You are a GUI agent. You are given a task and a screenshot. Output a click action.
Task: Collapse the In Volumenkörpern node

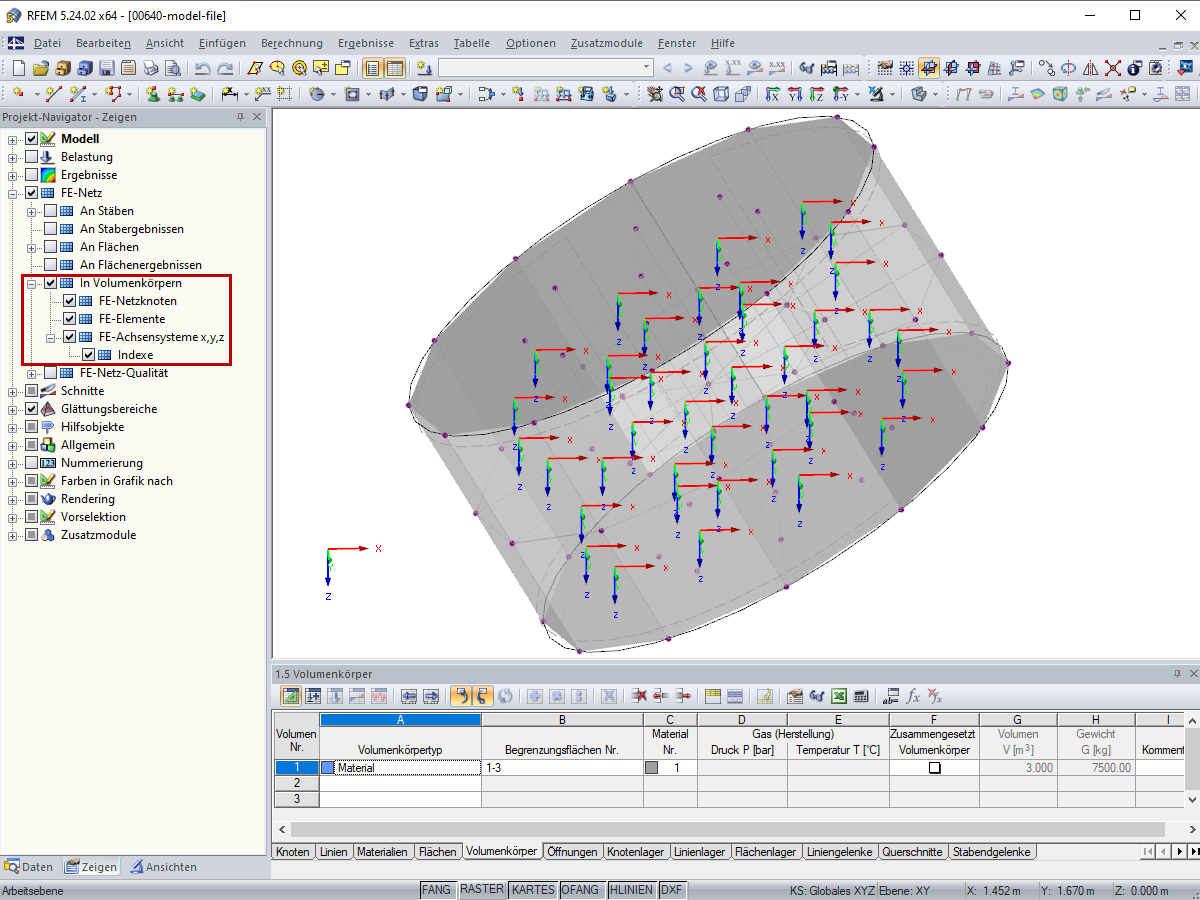[32, 283]
